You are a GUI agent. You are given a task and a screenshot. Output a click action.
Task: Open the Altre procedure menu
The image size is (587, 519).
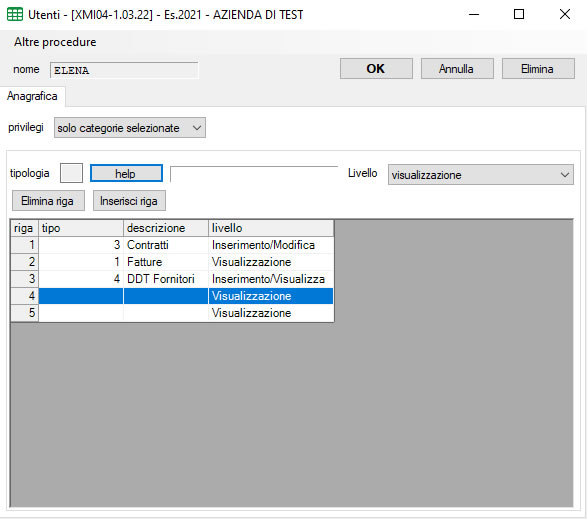pyautogui.click(x=55, y=42)
